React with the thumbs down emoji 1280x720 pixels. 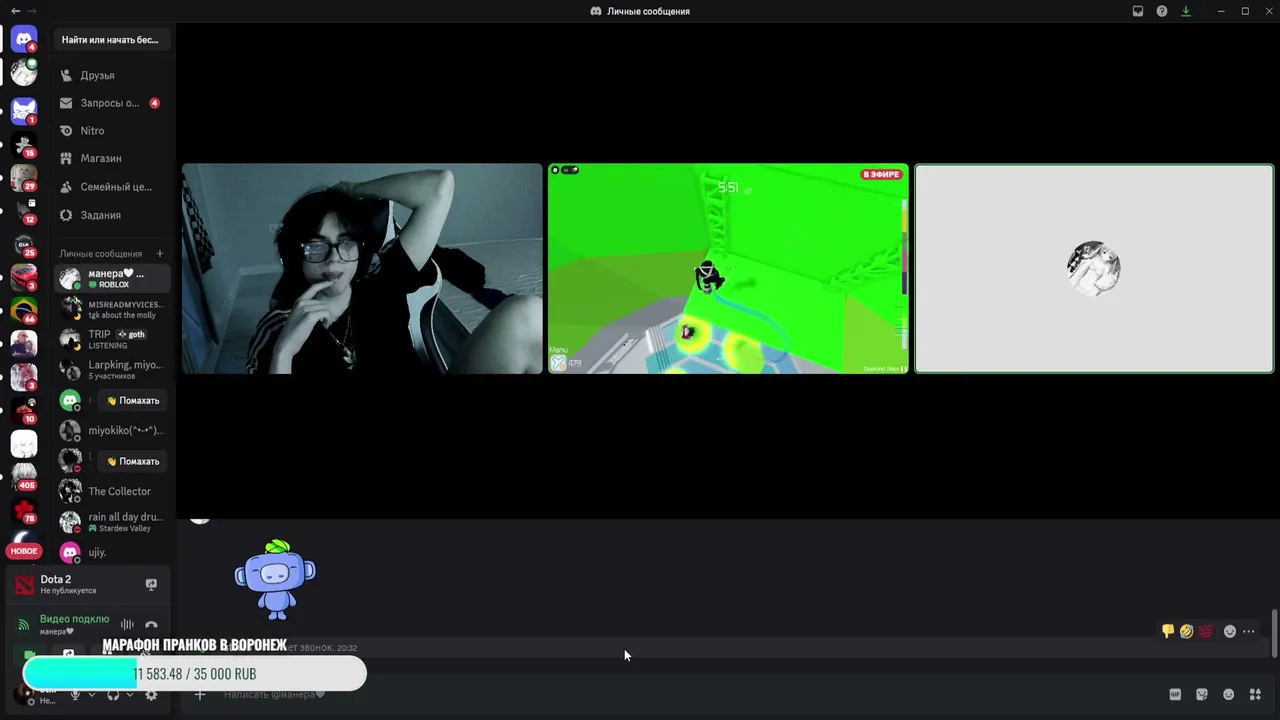tap(1167, 631)
